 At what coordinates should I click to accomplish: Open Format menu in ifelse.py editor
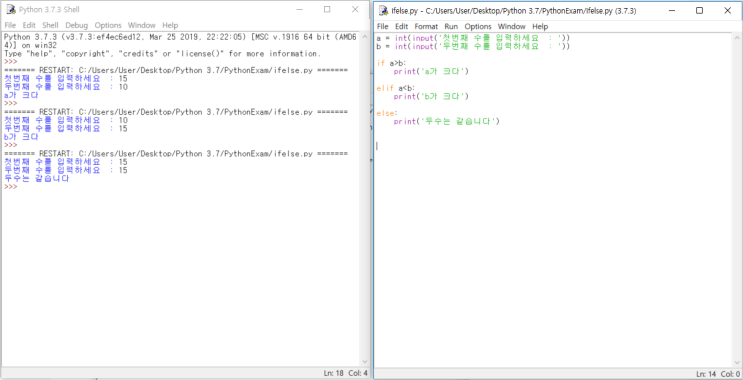click(x=426, y=27)
